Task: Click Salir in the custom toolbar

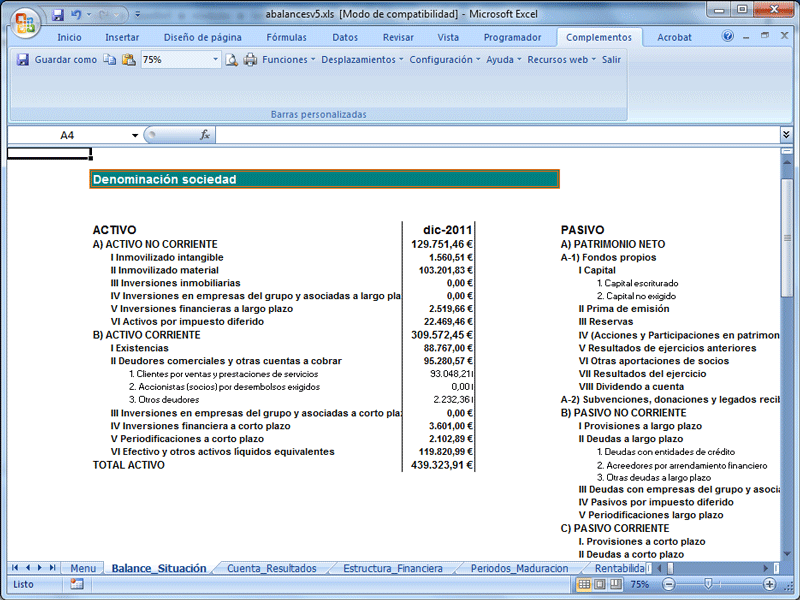Action: coord(611,60)
